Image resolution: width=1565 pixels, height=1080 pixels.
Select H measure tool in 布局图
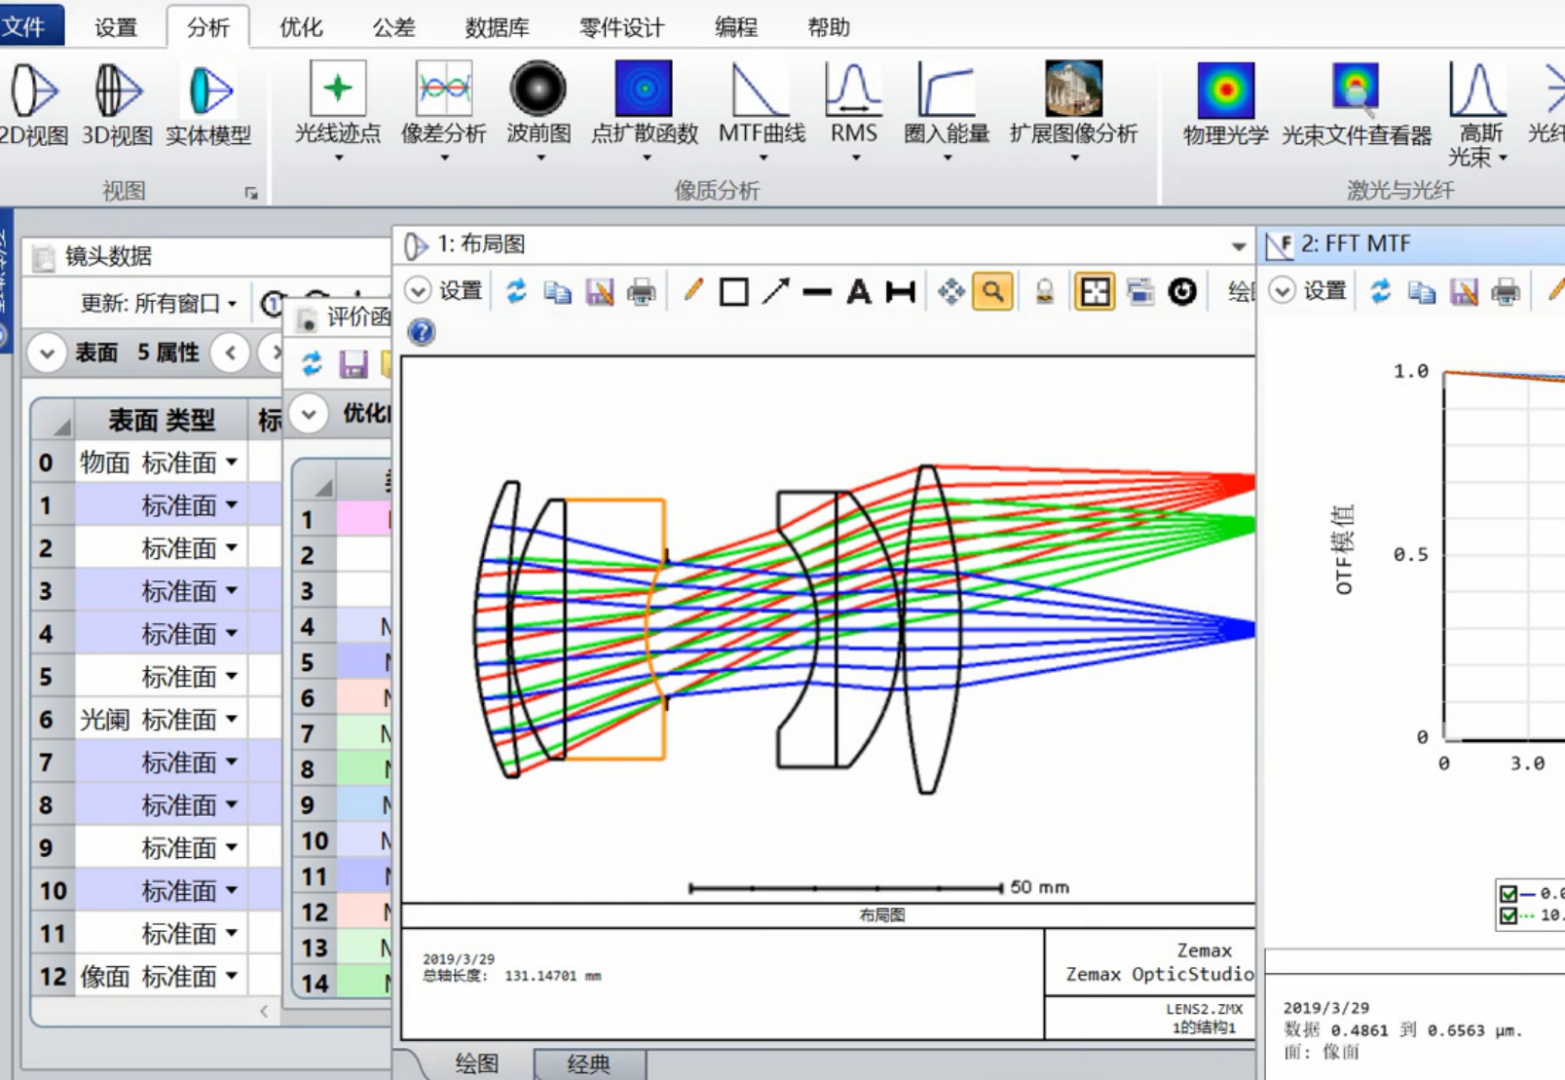click(x=900, y=292)
